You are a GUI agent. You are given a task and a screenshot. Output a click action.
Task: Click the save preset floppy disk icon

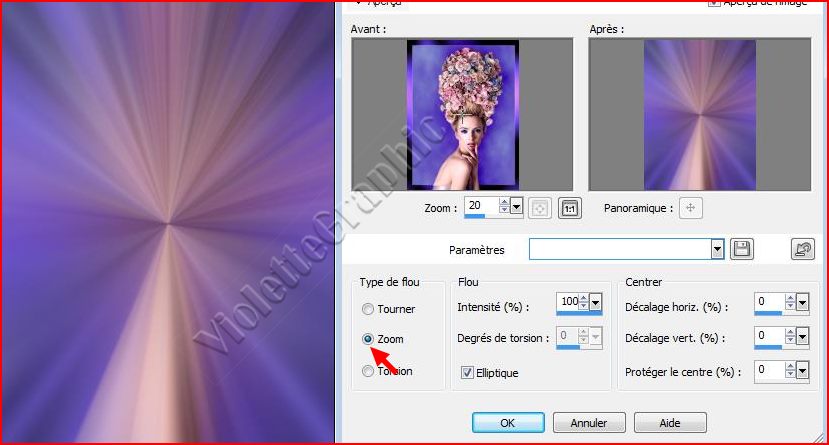pos(741,249)
